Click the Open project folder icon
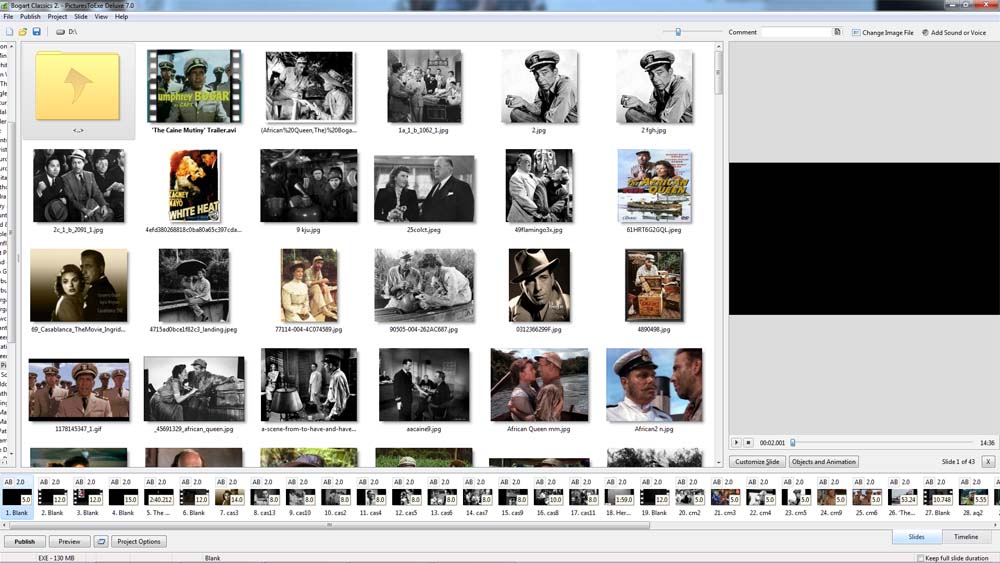Screen dimensions: 1000x563 [x=23, y=32]
